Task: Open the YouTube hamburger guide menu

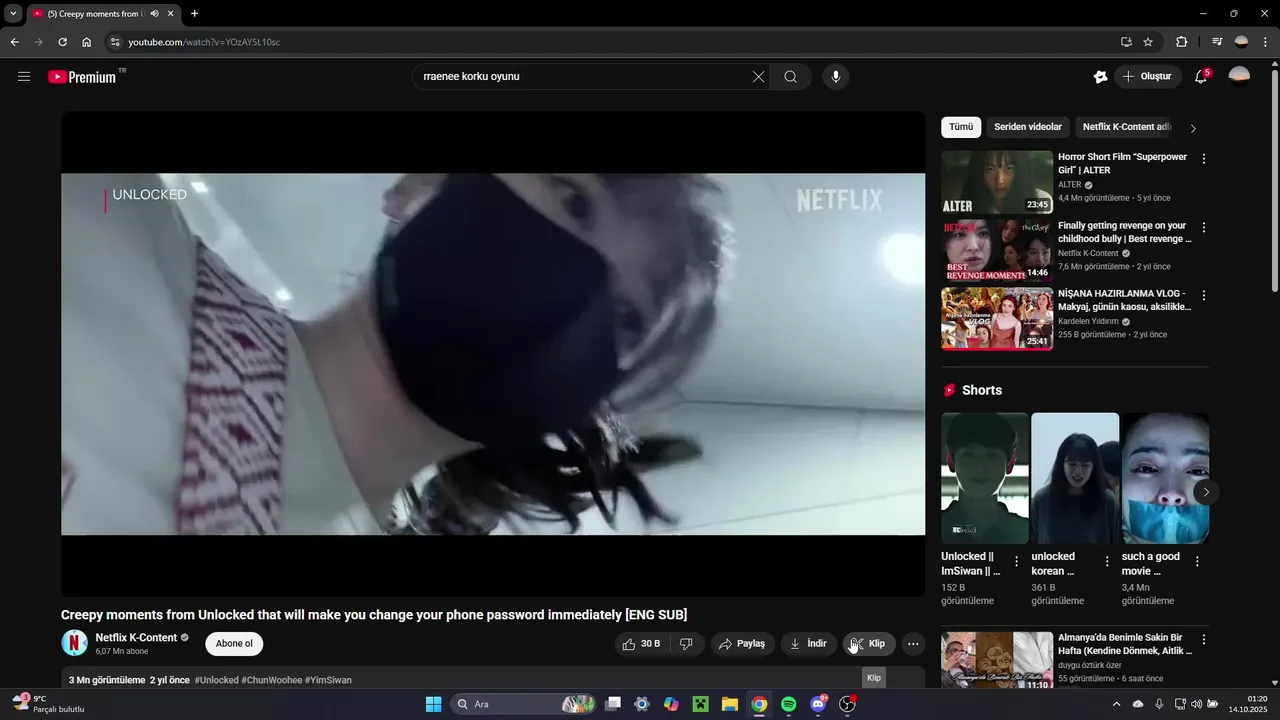Action: (x=24, y=77)
